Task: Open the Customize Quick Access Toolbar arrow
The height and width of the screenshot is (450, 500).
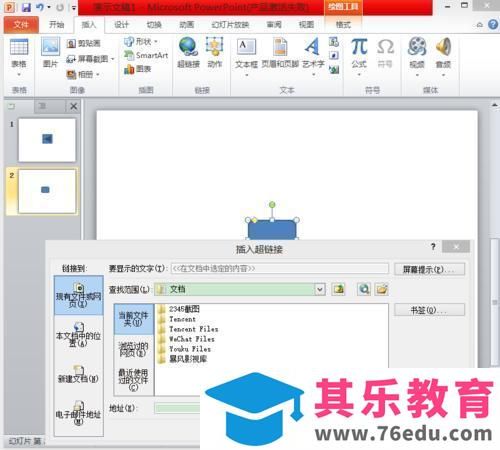Action: pyautogui.click(x=74, y=8)
